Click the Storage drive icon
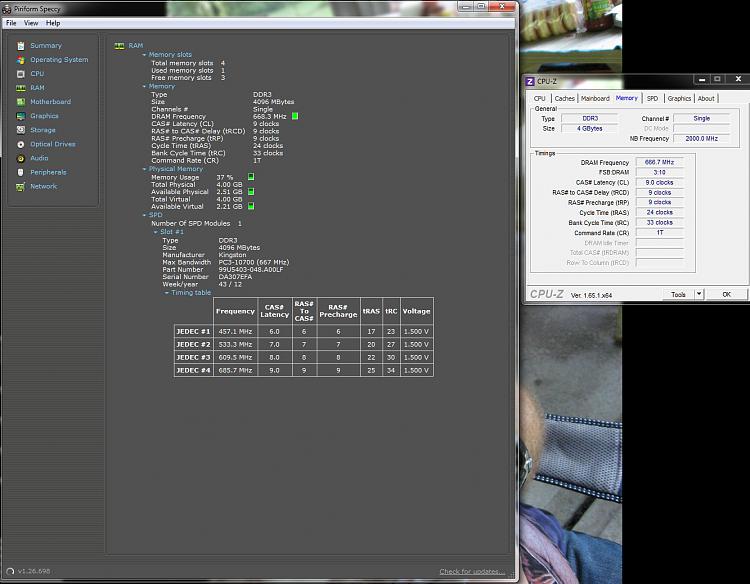750x584 pixels. [x=21, y=130]
